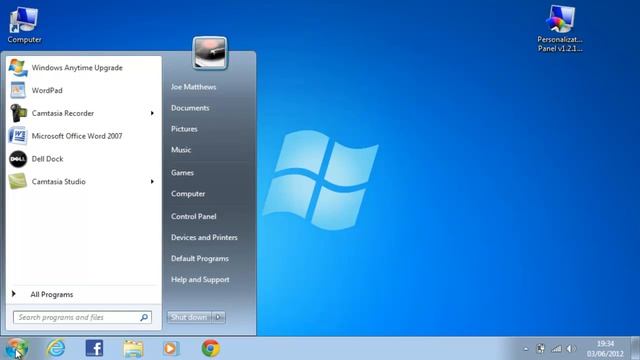Open Devices and Printers
Screen dimensions: 640x360
[x=204, y=238]
